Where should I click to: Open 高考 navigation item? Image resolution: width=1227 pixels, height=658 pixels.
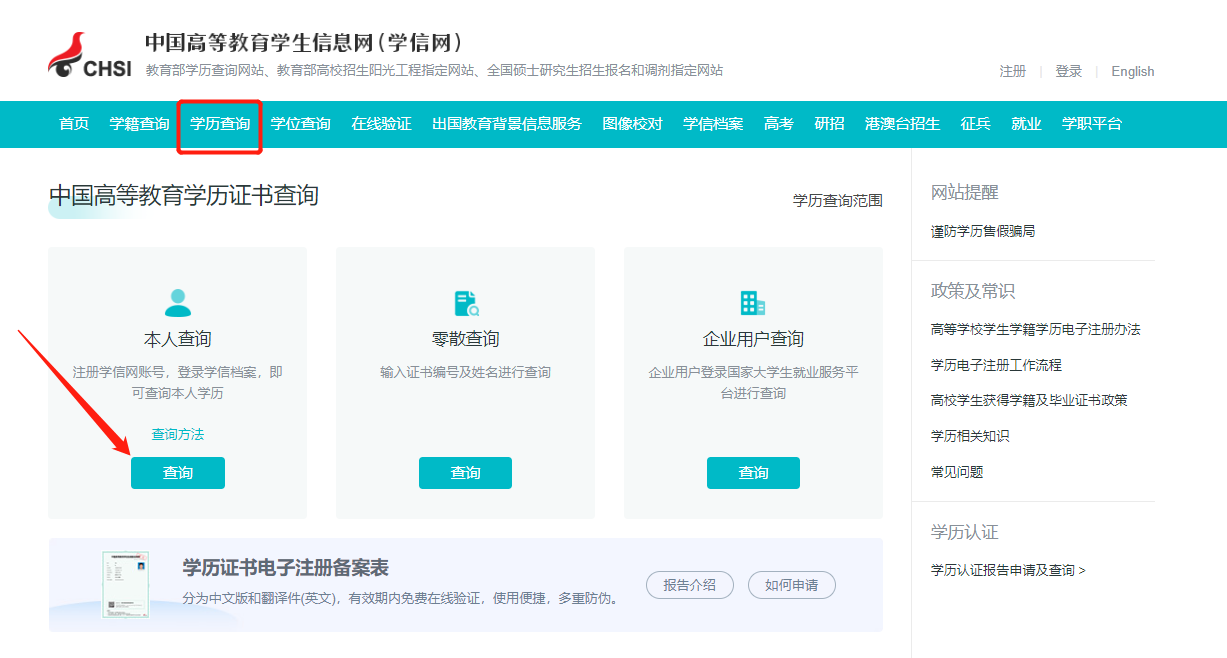[x=779, y=124]
